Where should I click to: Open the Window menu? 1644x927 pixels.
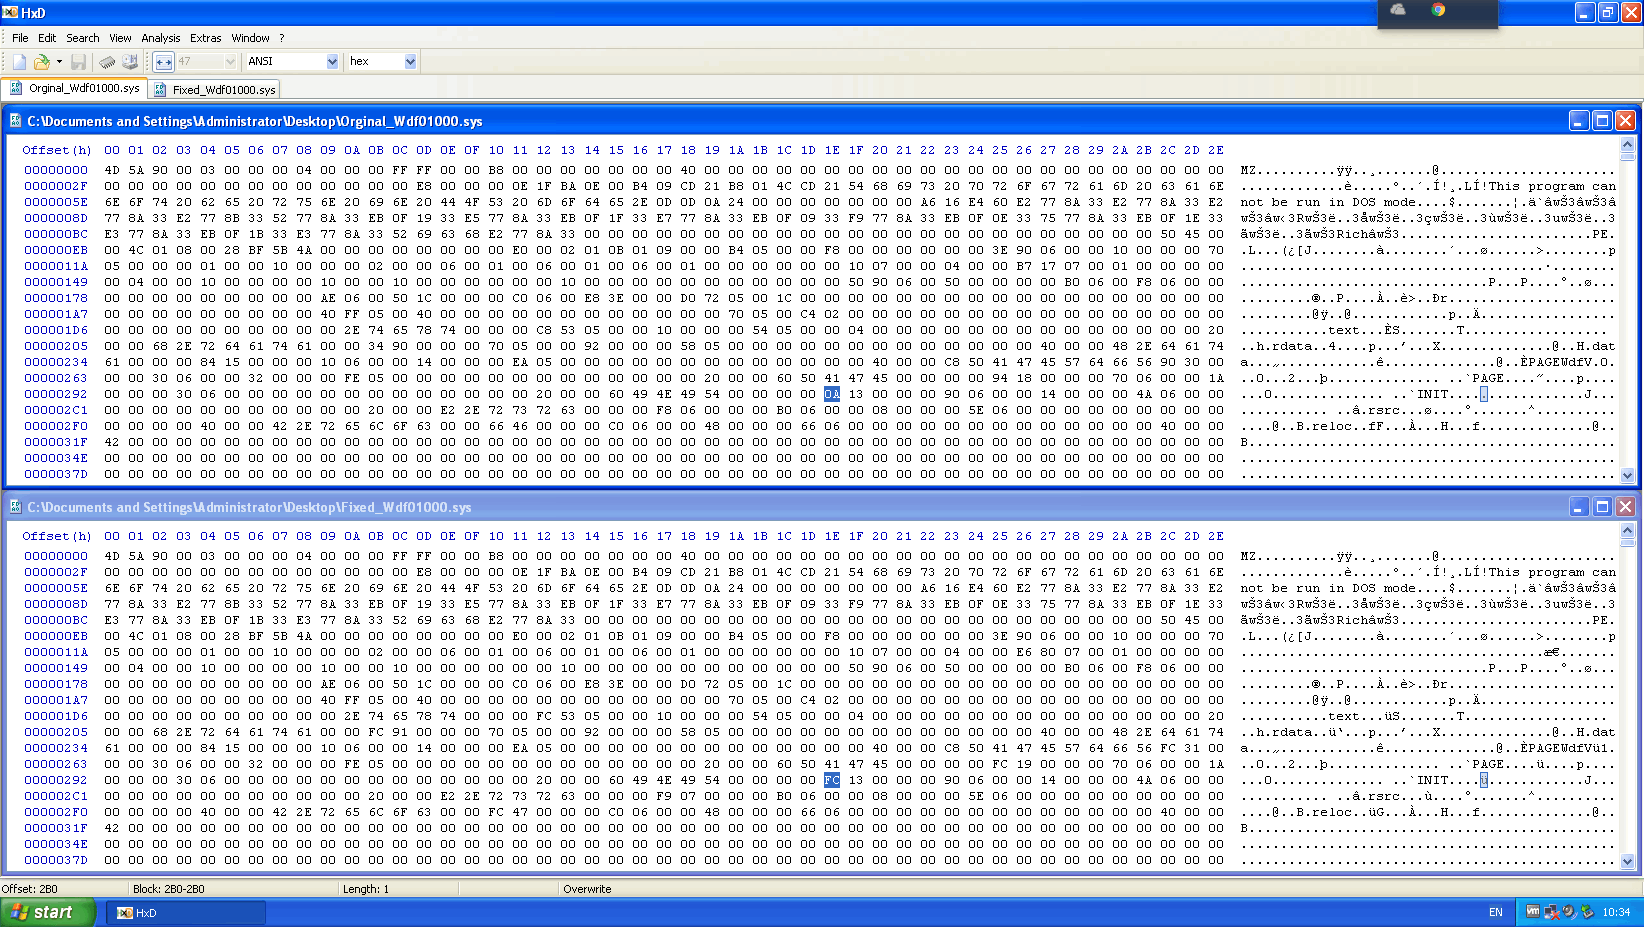pos(250,38)
